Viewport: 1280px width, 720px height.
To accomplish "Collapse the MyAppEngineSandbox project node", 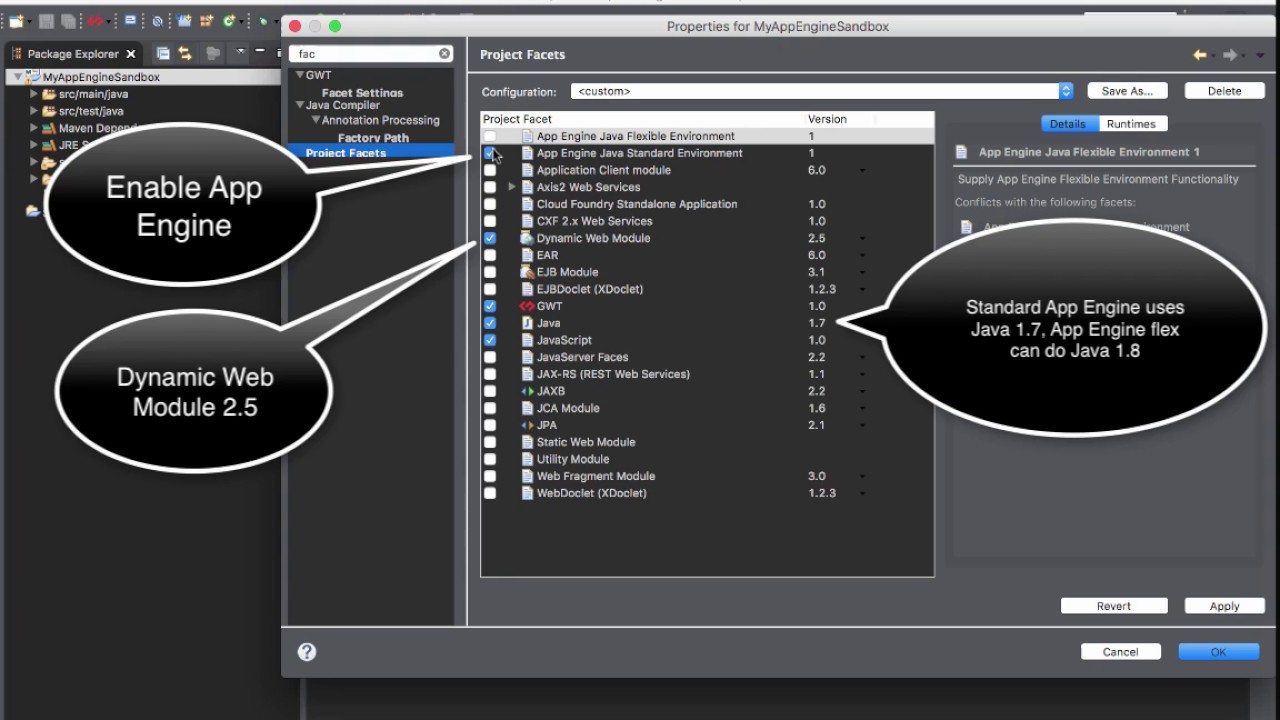I will 18,77.
